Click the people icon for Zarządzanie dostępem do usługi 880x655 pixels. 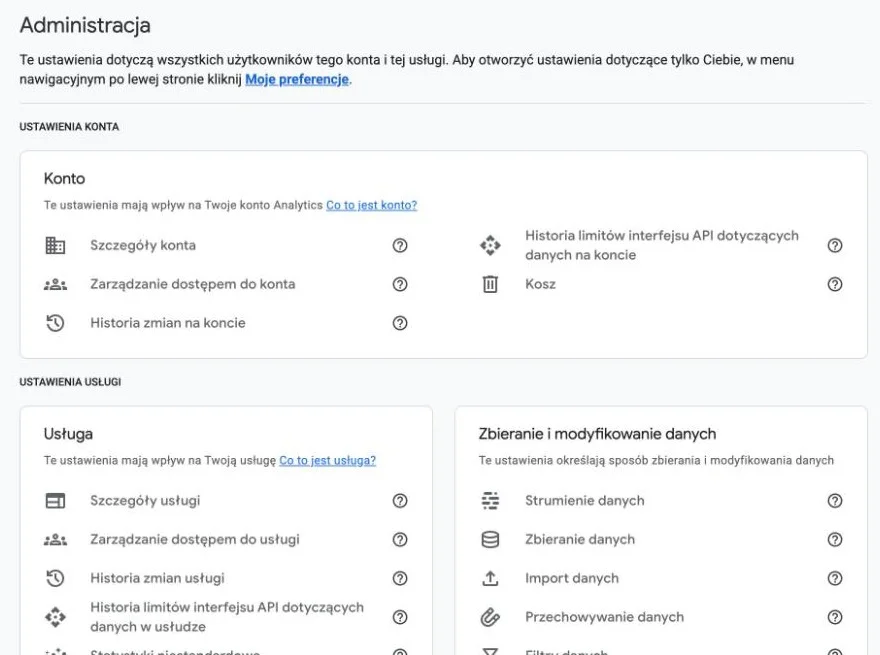(x=55, y=539)
